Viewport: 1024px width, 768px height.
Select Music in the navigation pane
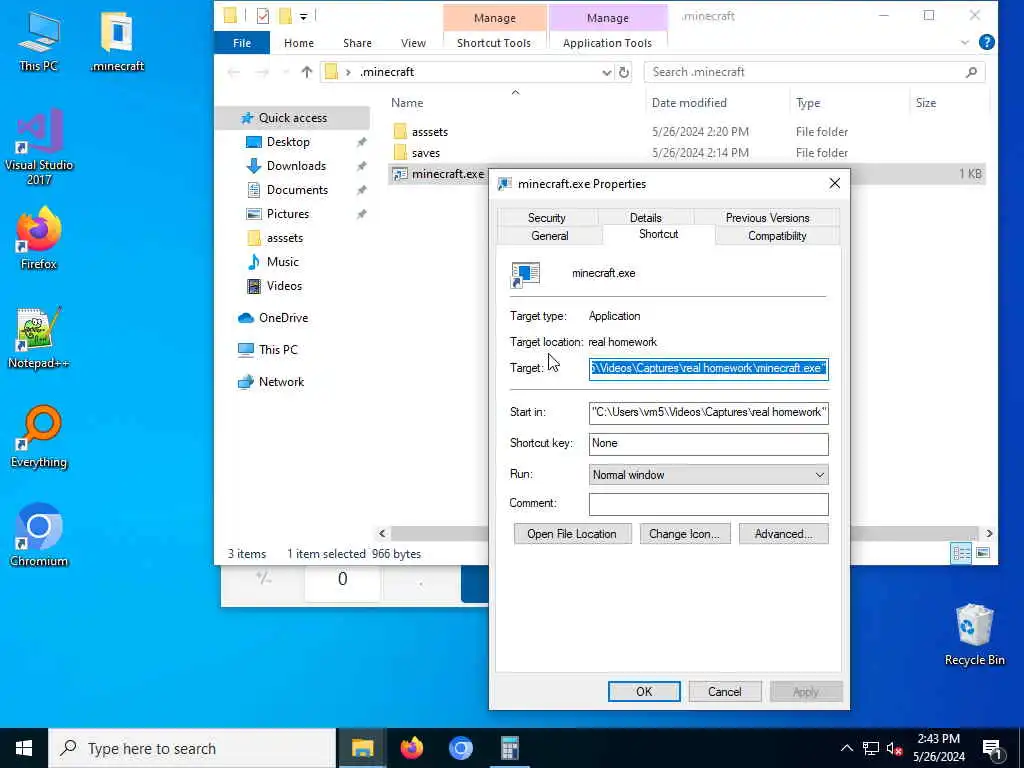click(282, 262)
